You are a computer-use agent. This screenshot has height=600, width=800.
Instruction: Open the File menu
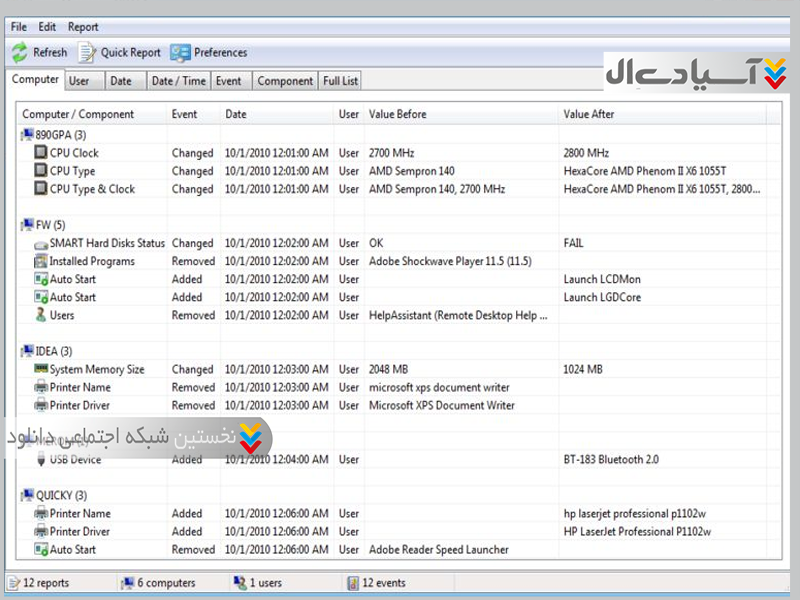[18, 27]
